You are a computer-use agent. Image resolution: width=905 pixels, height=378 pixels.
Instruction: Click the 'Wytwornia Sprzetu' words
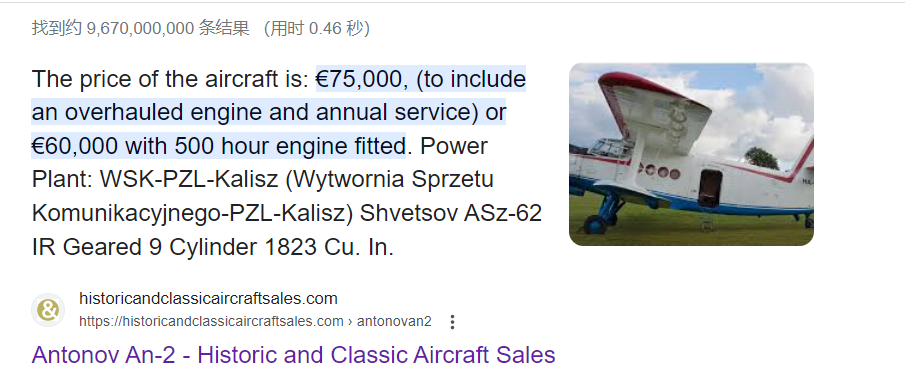click(x=390, y=179)
